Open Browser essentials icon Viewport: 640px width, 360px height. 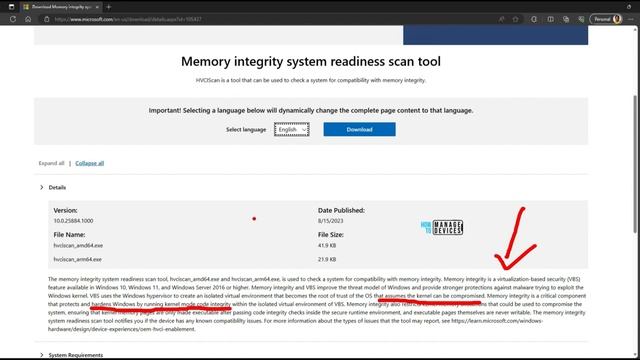[x=581, y=19]
